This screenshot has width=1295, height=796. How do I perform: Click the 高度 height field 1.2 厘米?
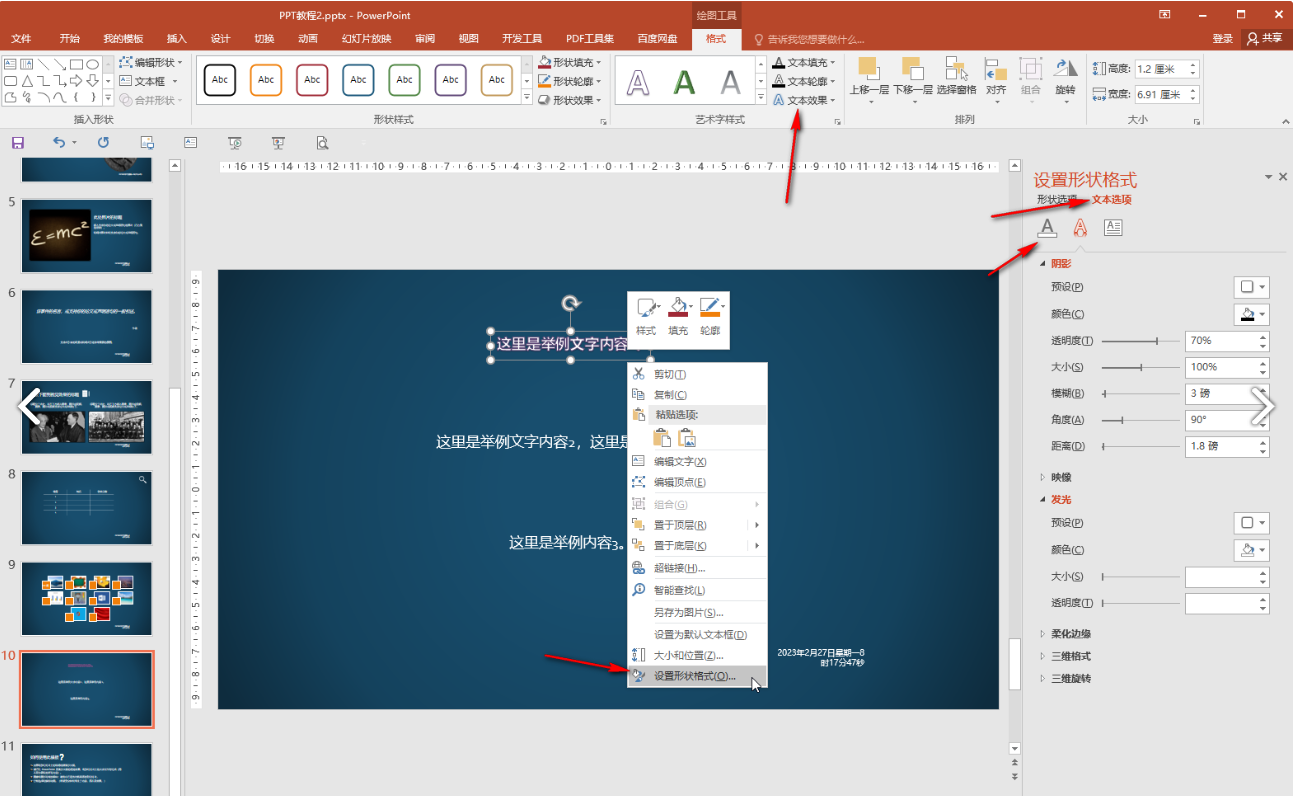pyautogui.click(x=1165, y=69)
